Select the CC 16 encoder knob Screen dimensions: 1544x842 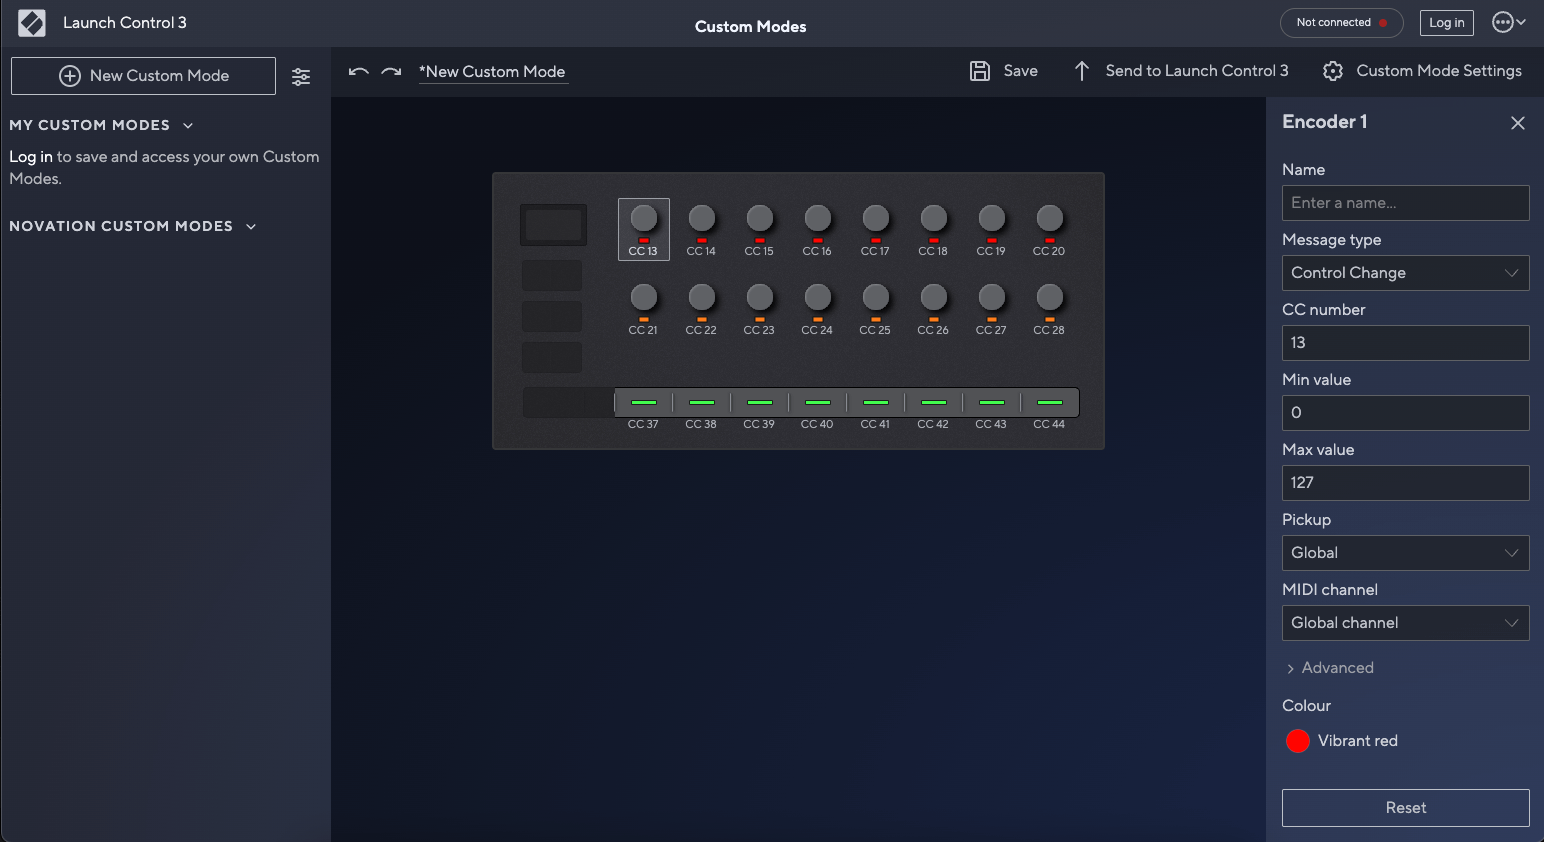(818, 218)
